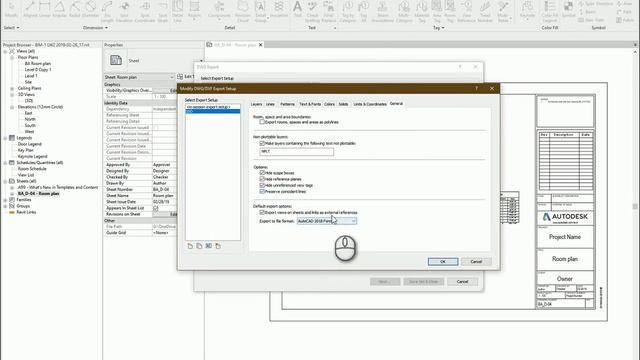Image resolution: width=640 pixels, height=360 pixels.
Task: Switch to the Patterns tab
Action: tap(287, 104)
